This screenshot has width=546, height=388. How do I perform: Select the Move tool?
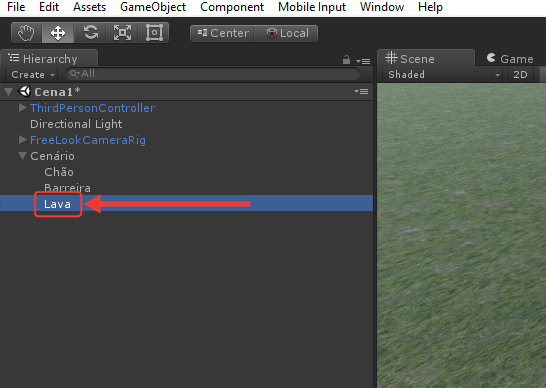pos(58,33)
